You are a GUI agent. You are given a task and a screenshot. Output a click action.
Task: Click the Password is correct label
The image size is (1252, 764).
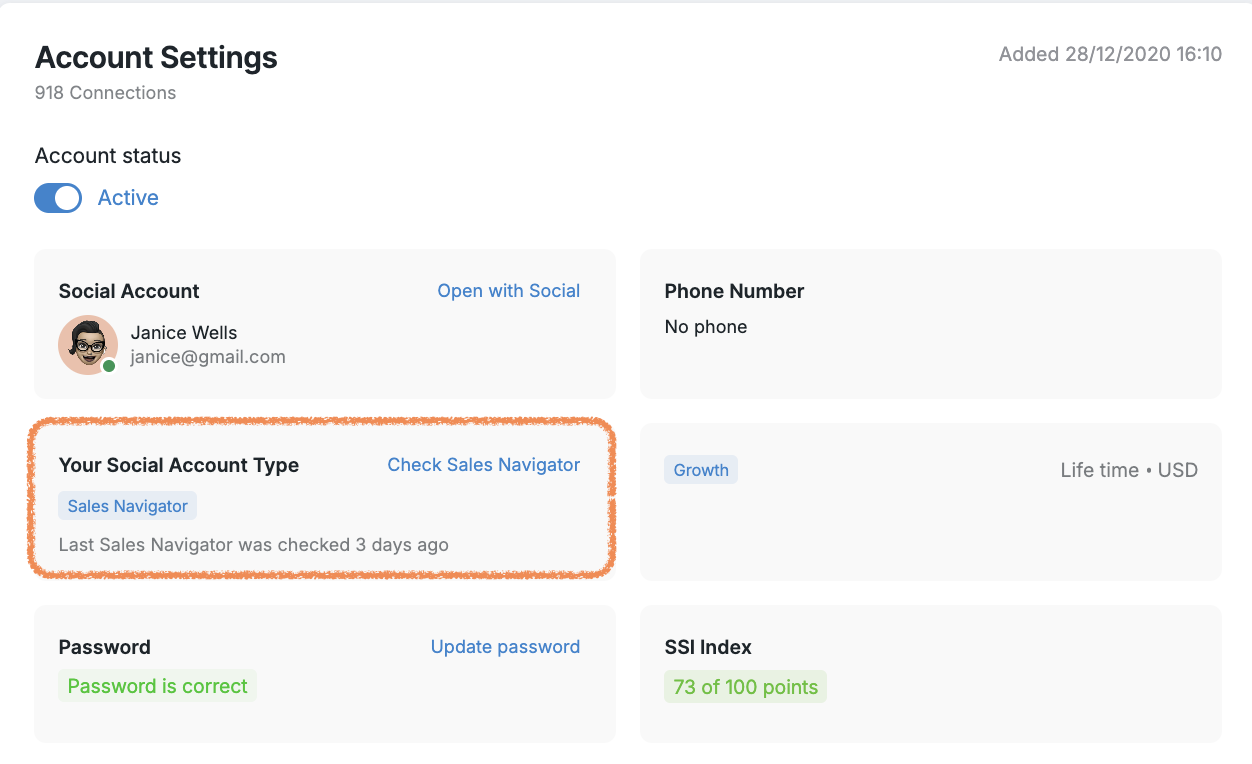(x=158, y=686)
